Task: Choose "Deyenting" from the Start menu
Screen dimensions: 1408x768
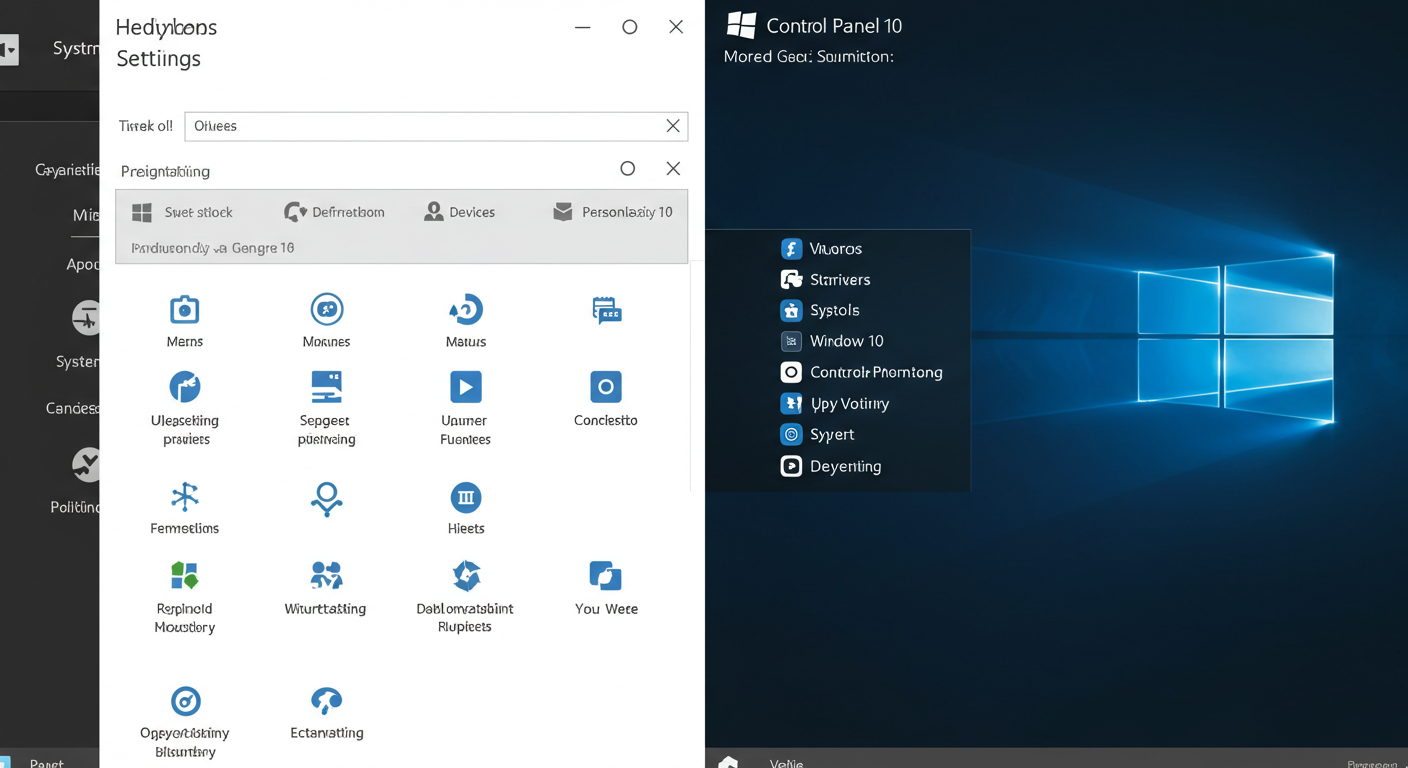Action: click(791, 466)
